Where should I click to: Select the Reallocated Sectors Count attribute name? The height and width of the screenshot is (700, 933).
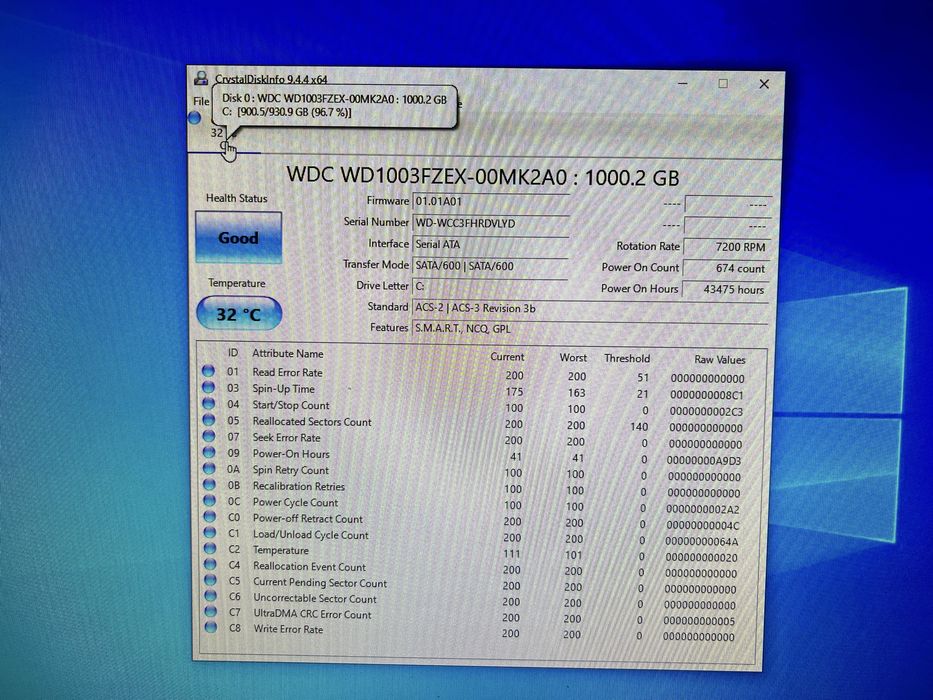pos(312,422)
